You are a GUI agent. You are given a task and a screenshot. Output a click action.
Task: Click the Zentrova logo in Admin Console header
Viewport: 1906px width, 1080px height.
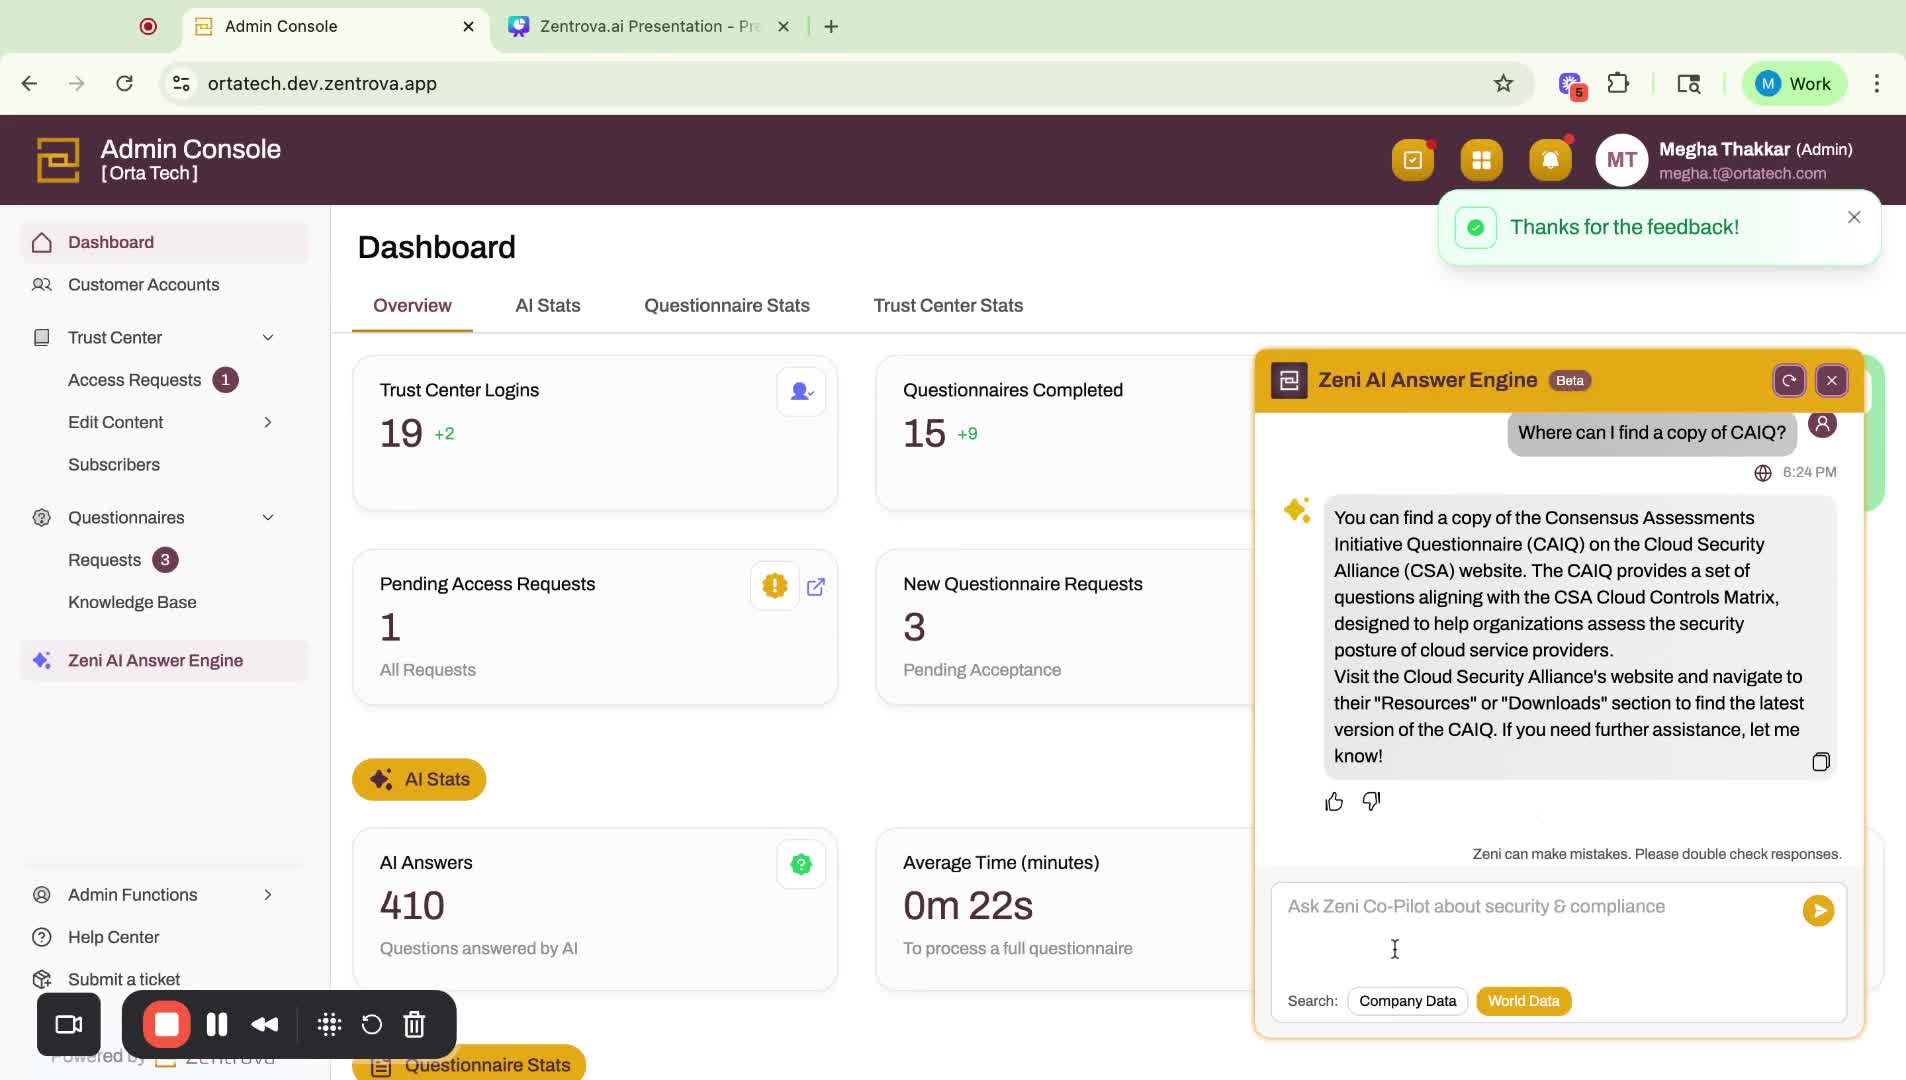coord(58,160)
